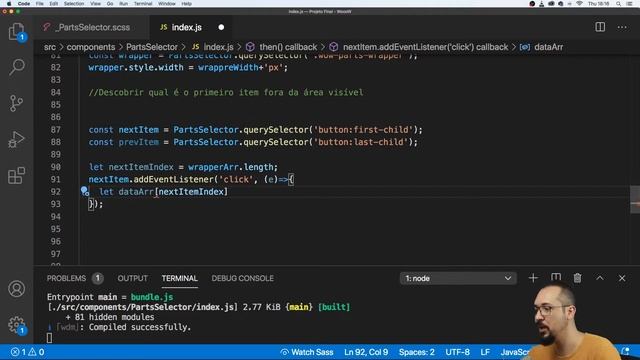This screenshot has height=360, width=640.
Task: Click 'bundle.js' in terminal output
Action: pos(151,297)
